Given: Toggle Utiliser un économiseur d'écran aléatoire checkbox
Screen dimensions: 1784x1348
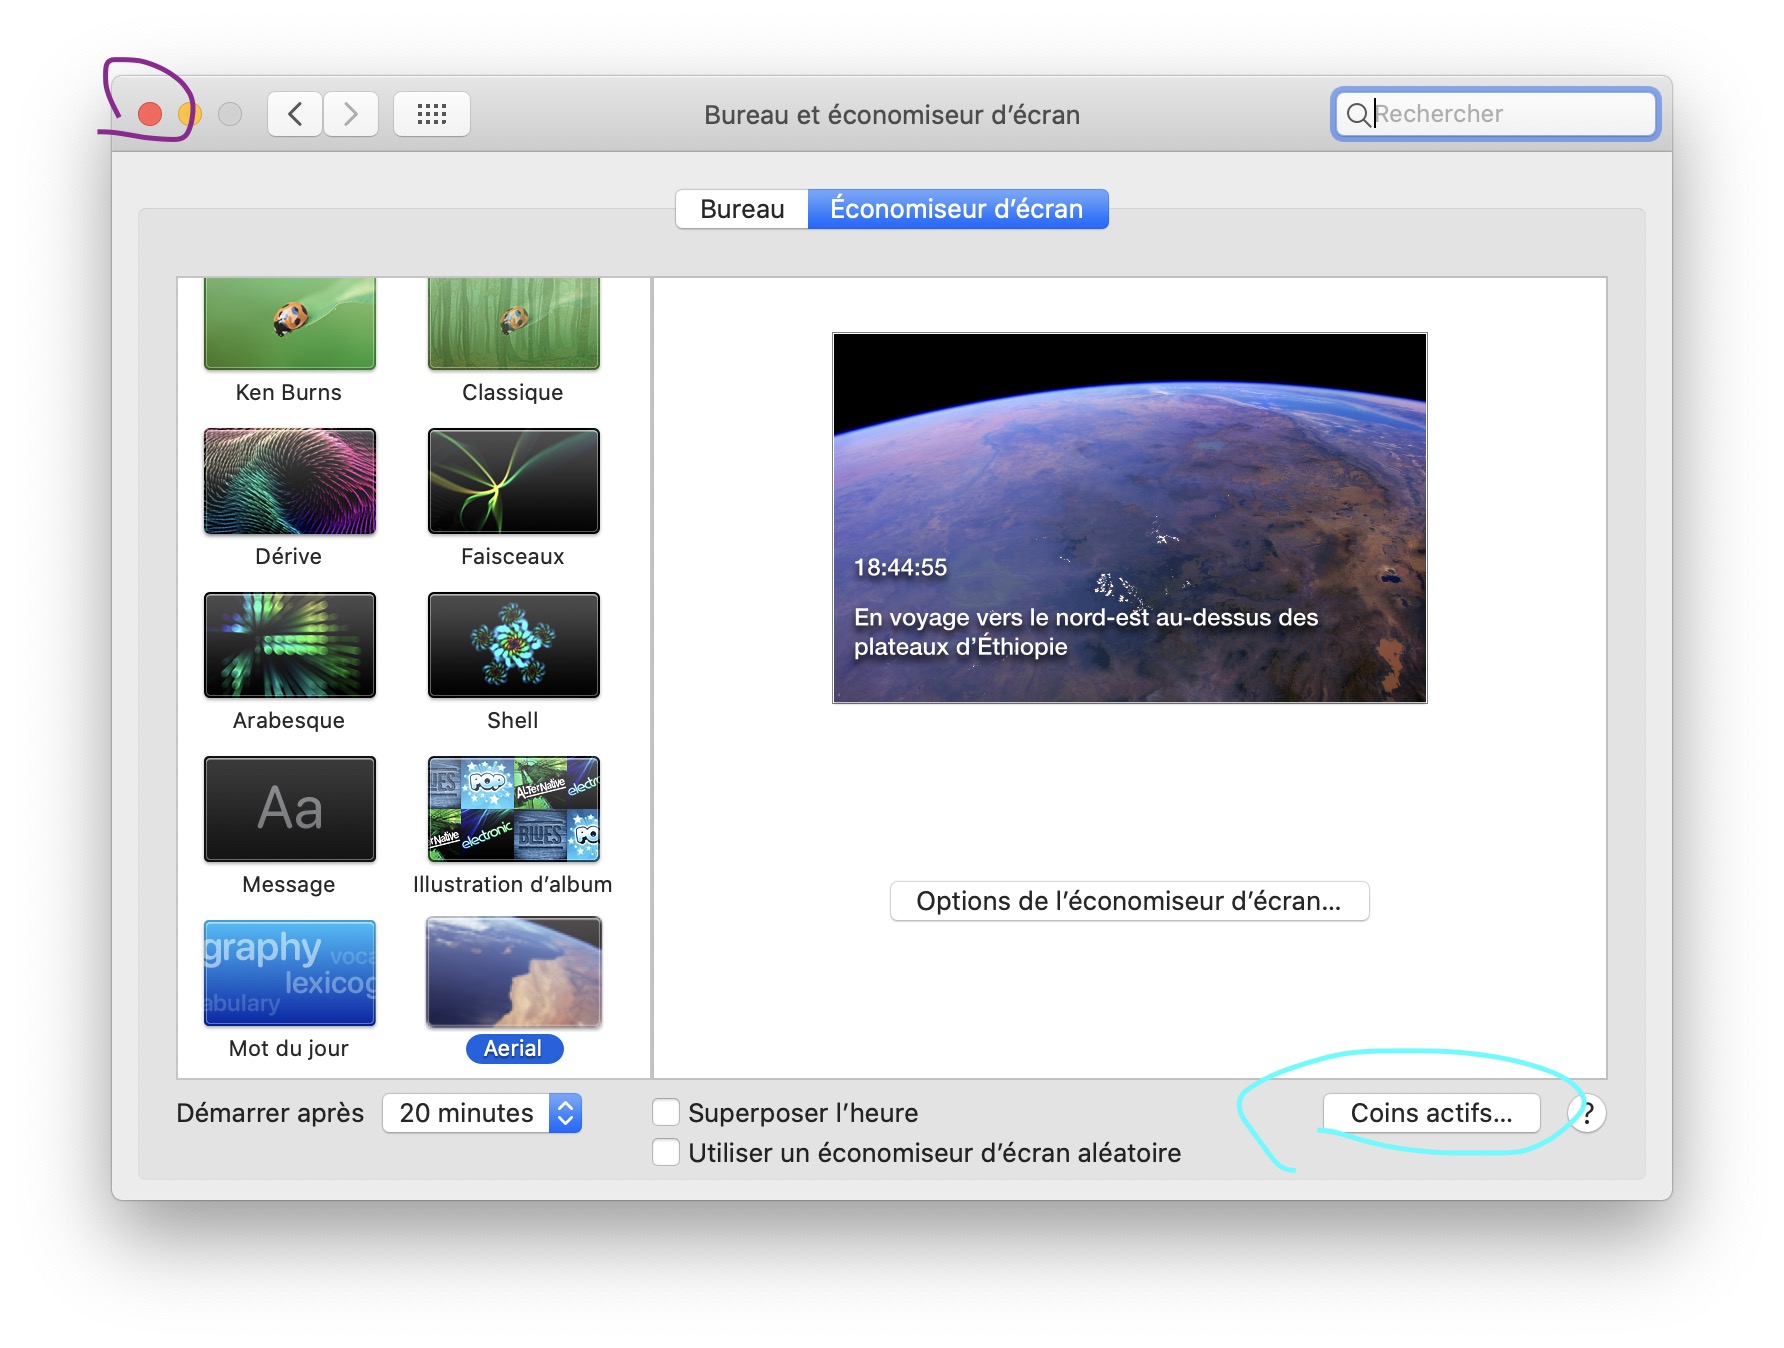Looking at the screenshot, I should [x=666, y=1153].
